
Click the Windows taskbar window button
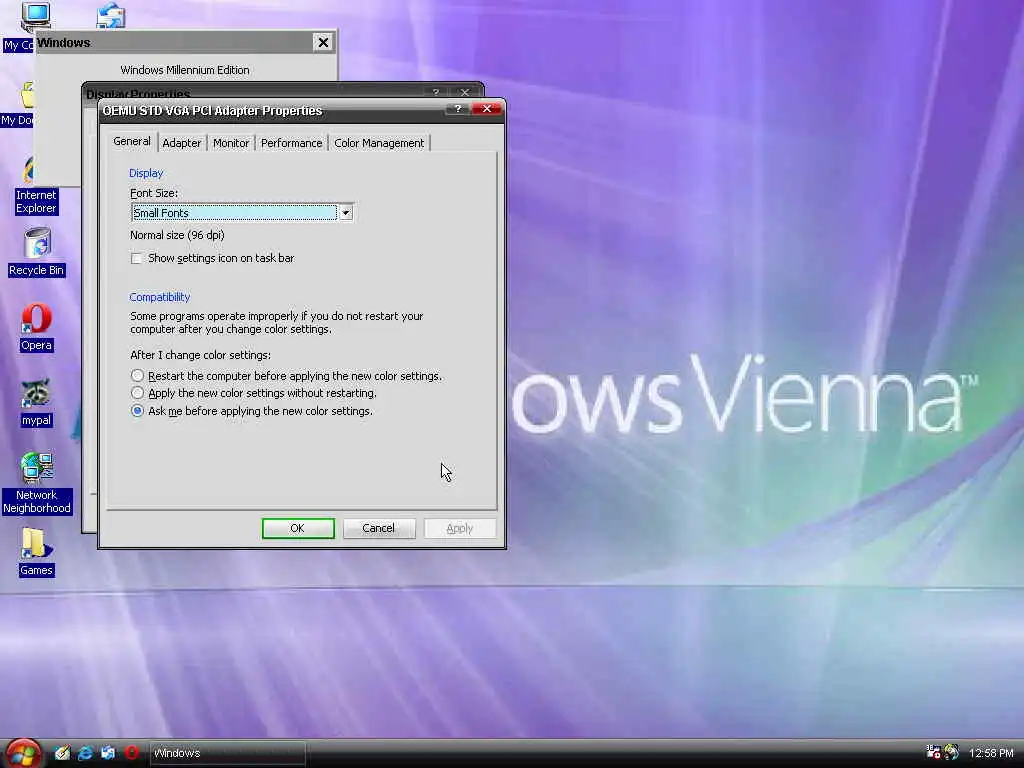pyautogui.click(x=227, y=753)
